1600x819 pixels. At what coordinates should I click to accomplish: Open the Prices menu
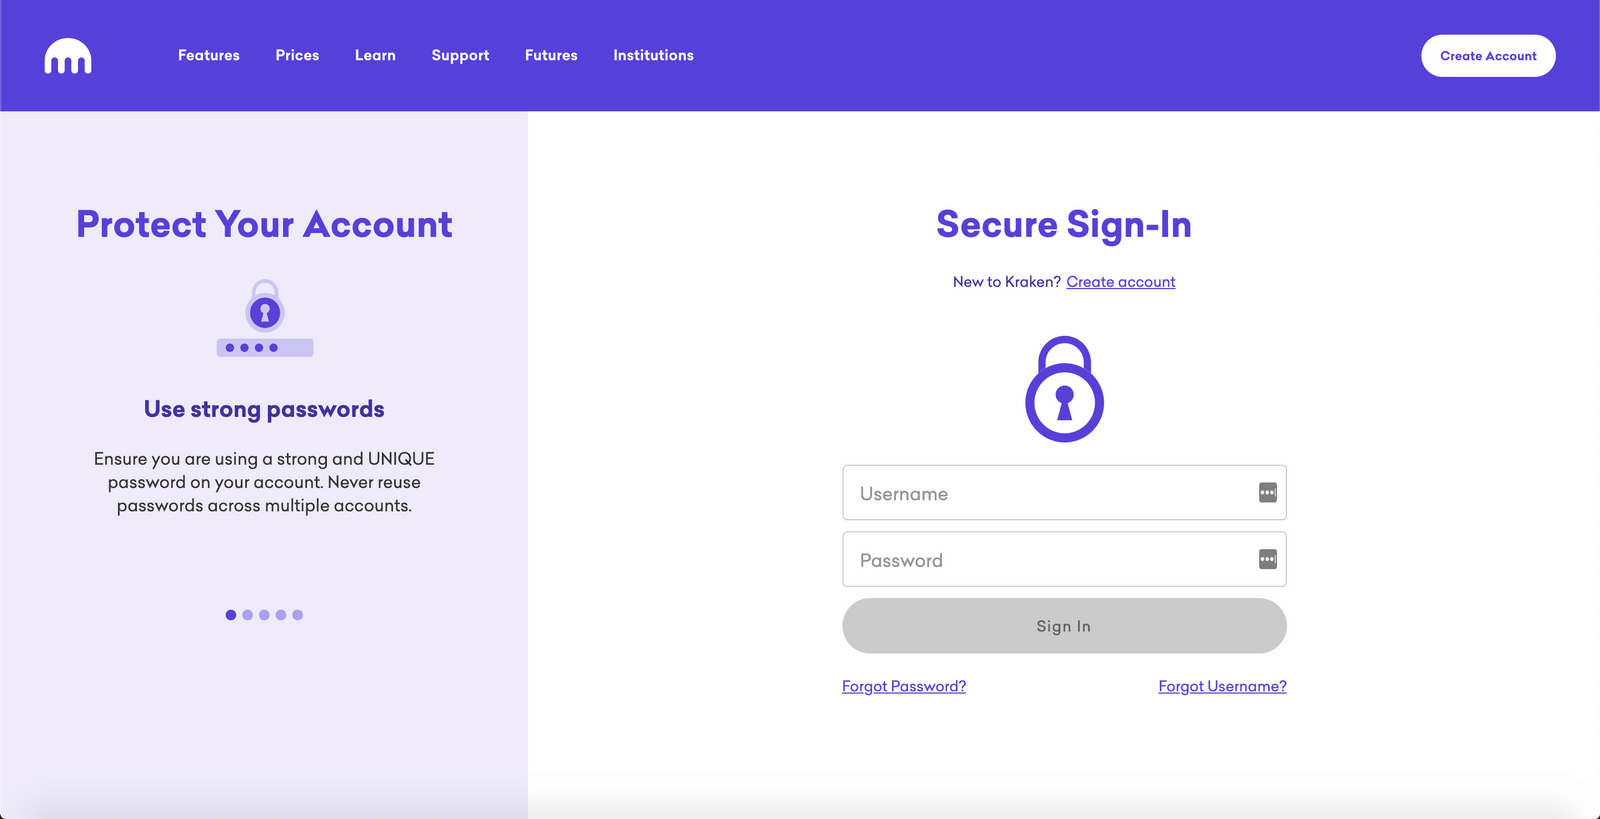[296, 55]
